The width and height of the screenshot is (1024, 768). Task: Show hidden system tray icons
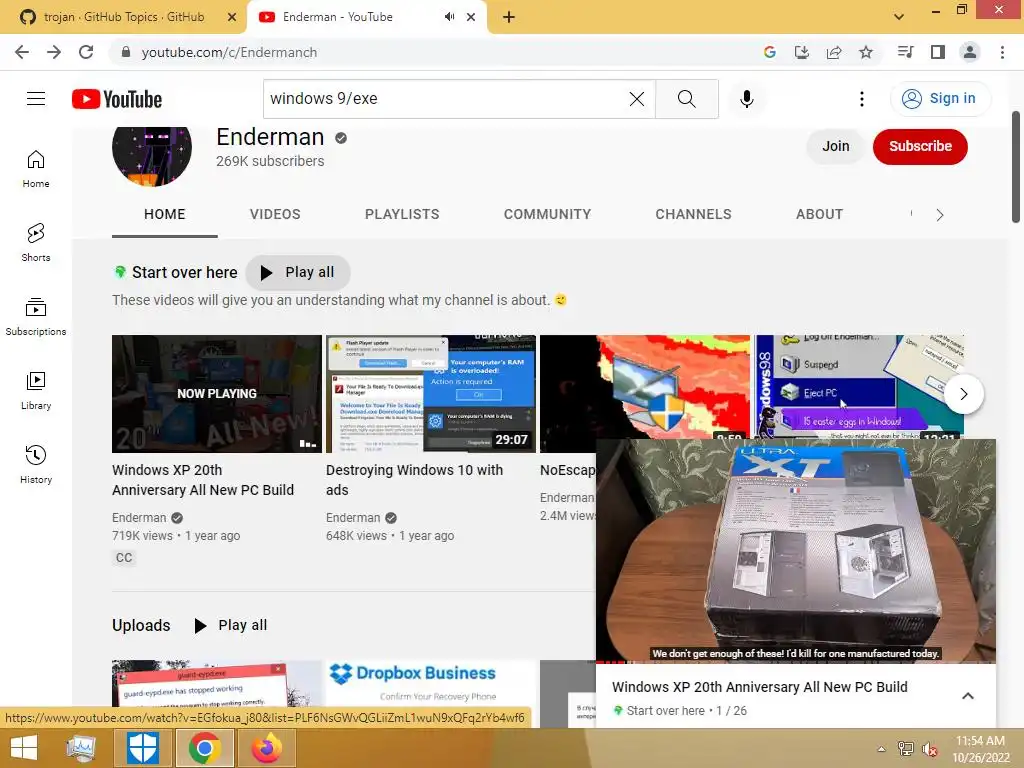pos(881,749)
